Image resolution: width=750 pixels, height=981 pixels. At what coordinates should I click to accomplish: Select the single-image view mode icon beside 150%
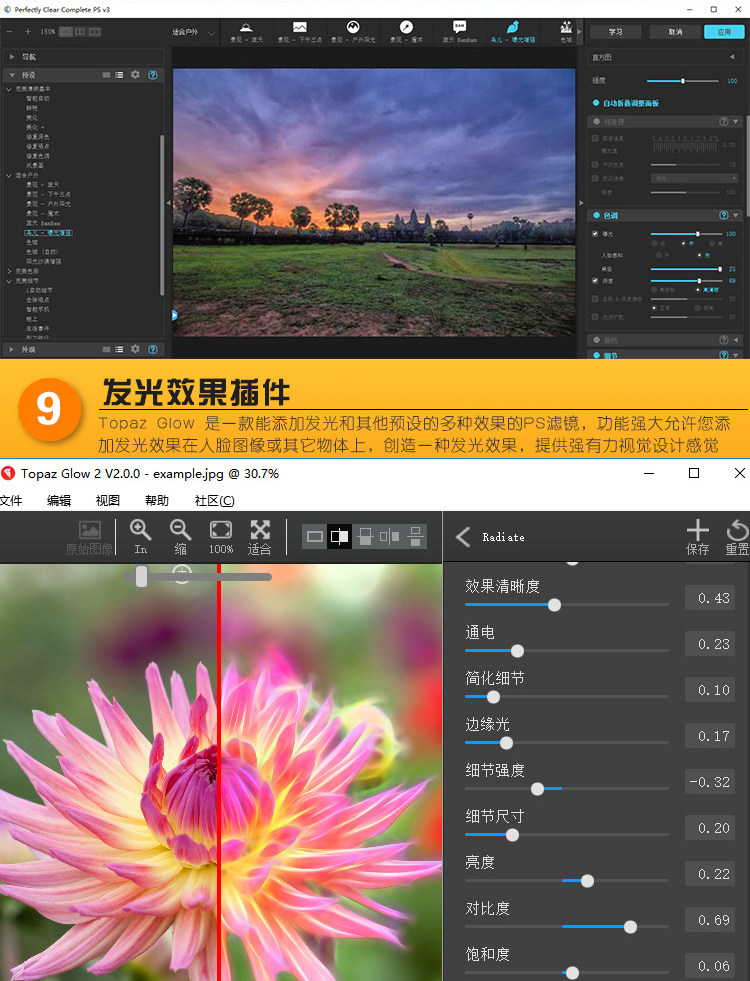point(66,31)
